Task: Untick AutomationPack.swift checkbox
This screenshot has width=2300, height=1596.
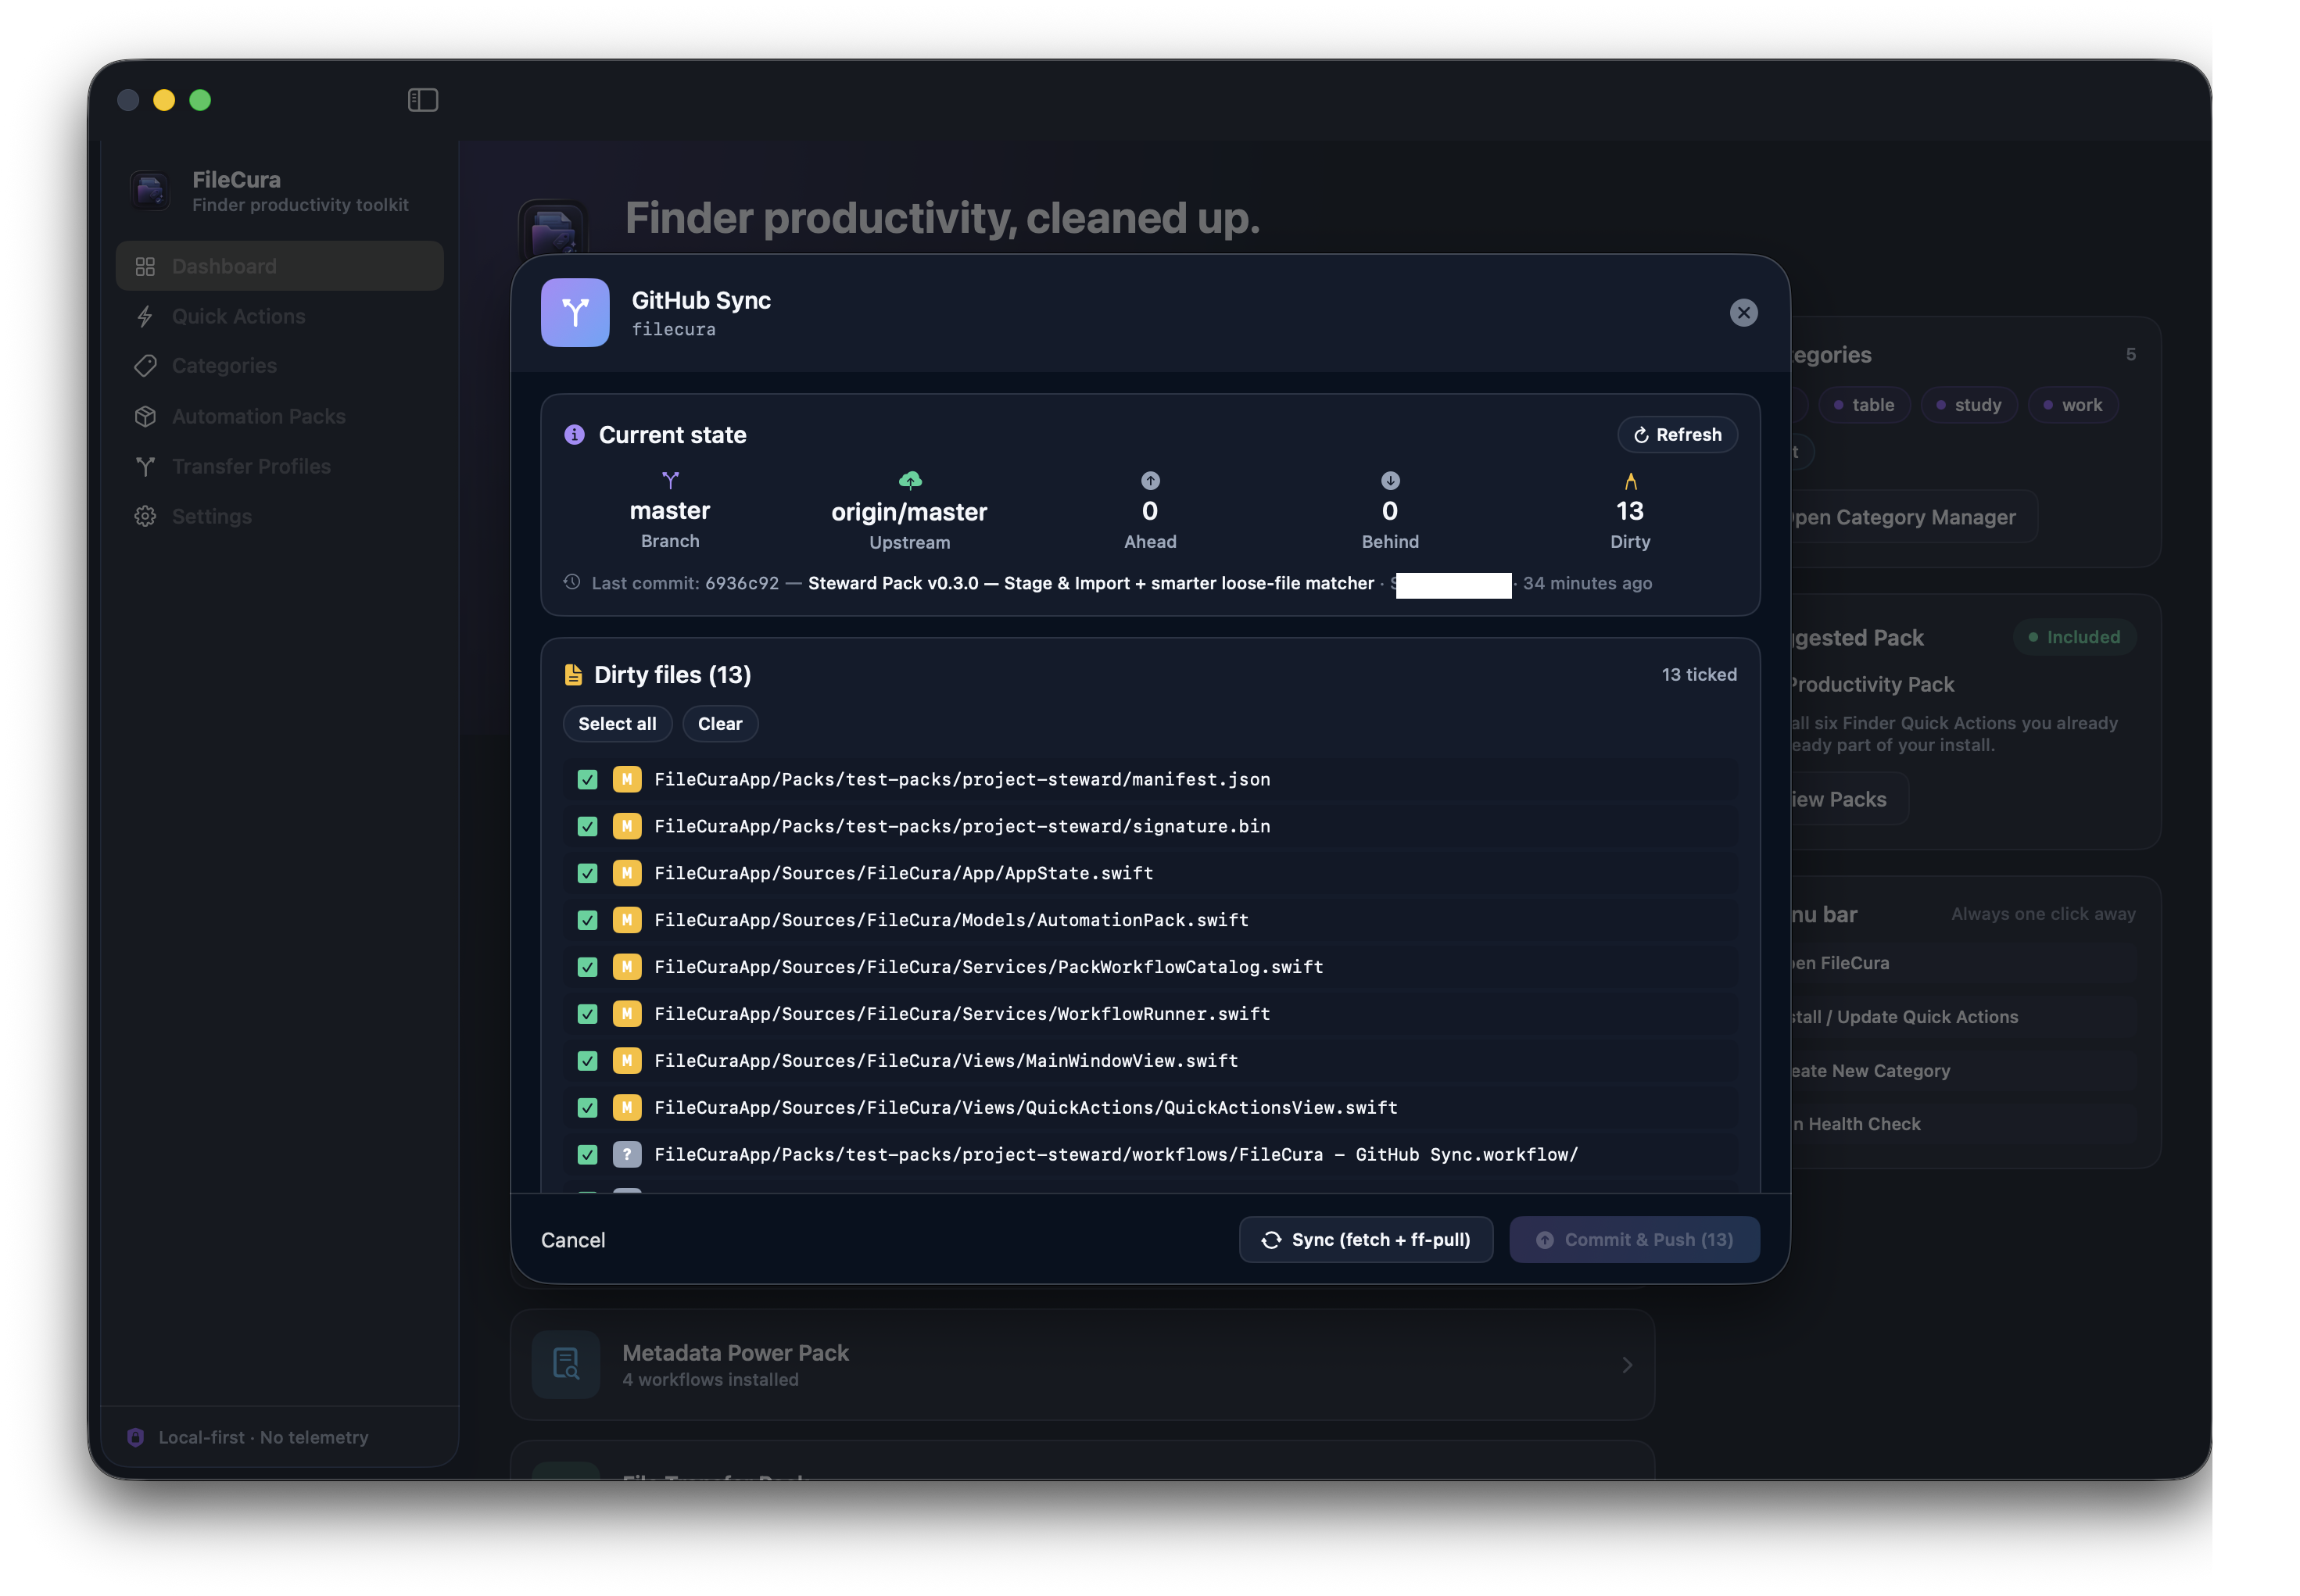Action: click(587, 920)
